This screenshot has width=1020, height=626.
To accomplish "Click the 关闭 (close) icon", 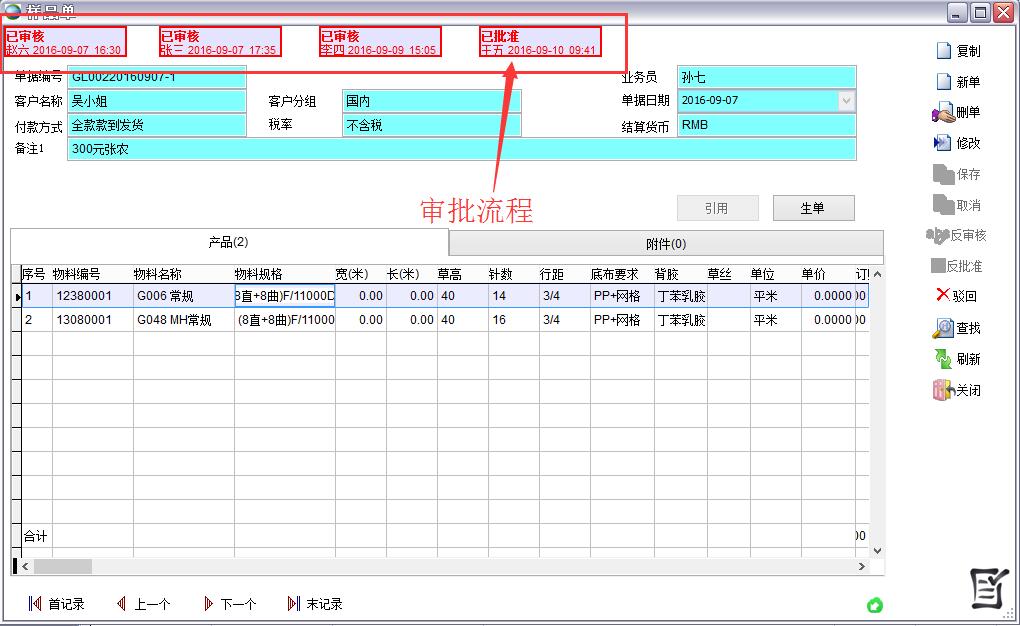I will pyautogui.click(x=958, y=391).
